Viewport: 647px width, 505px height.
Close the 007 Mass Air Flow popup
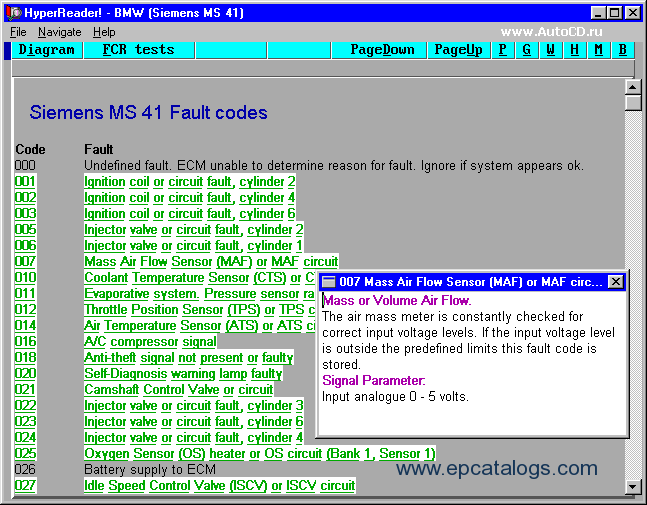tap(615, 282)
